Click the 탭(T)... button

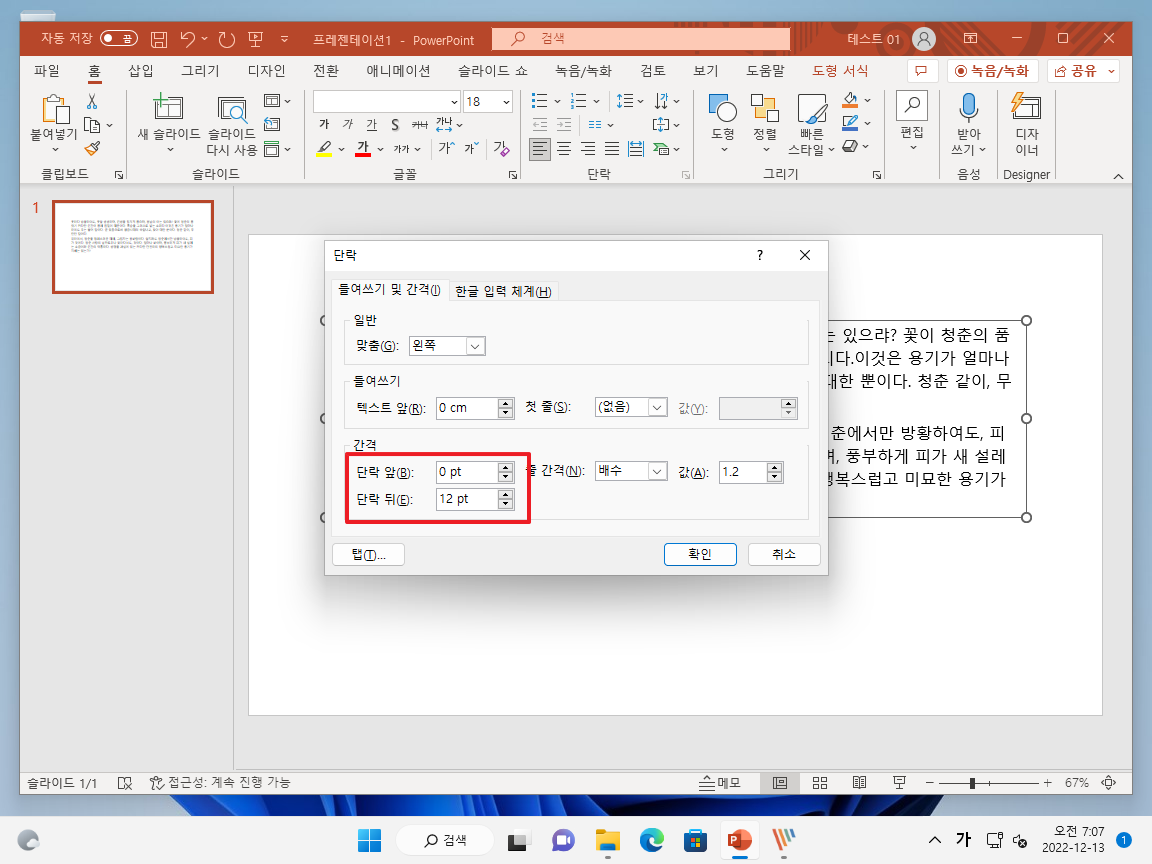368,555
